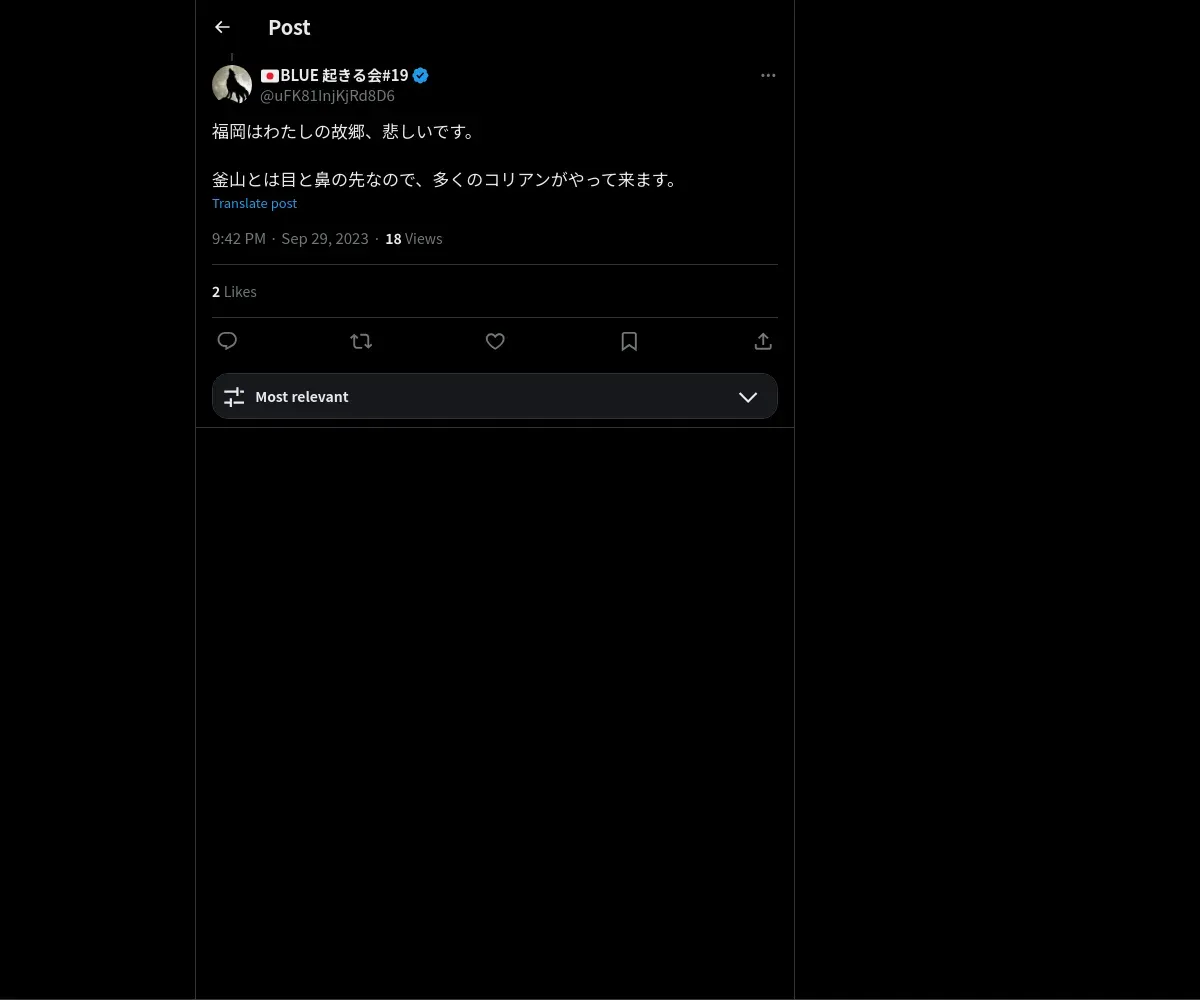This screenshot has width=1200, height=1000.
Task: View the 2 Likes list
Action: [234, 292]
